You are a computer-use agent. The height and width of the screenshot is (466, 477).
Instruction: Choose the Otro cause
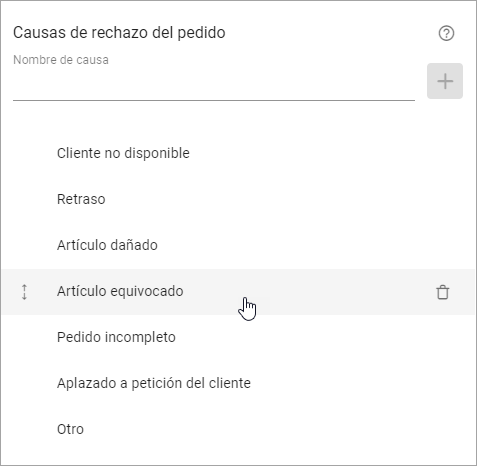click(x=70, y=429)
